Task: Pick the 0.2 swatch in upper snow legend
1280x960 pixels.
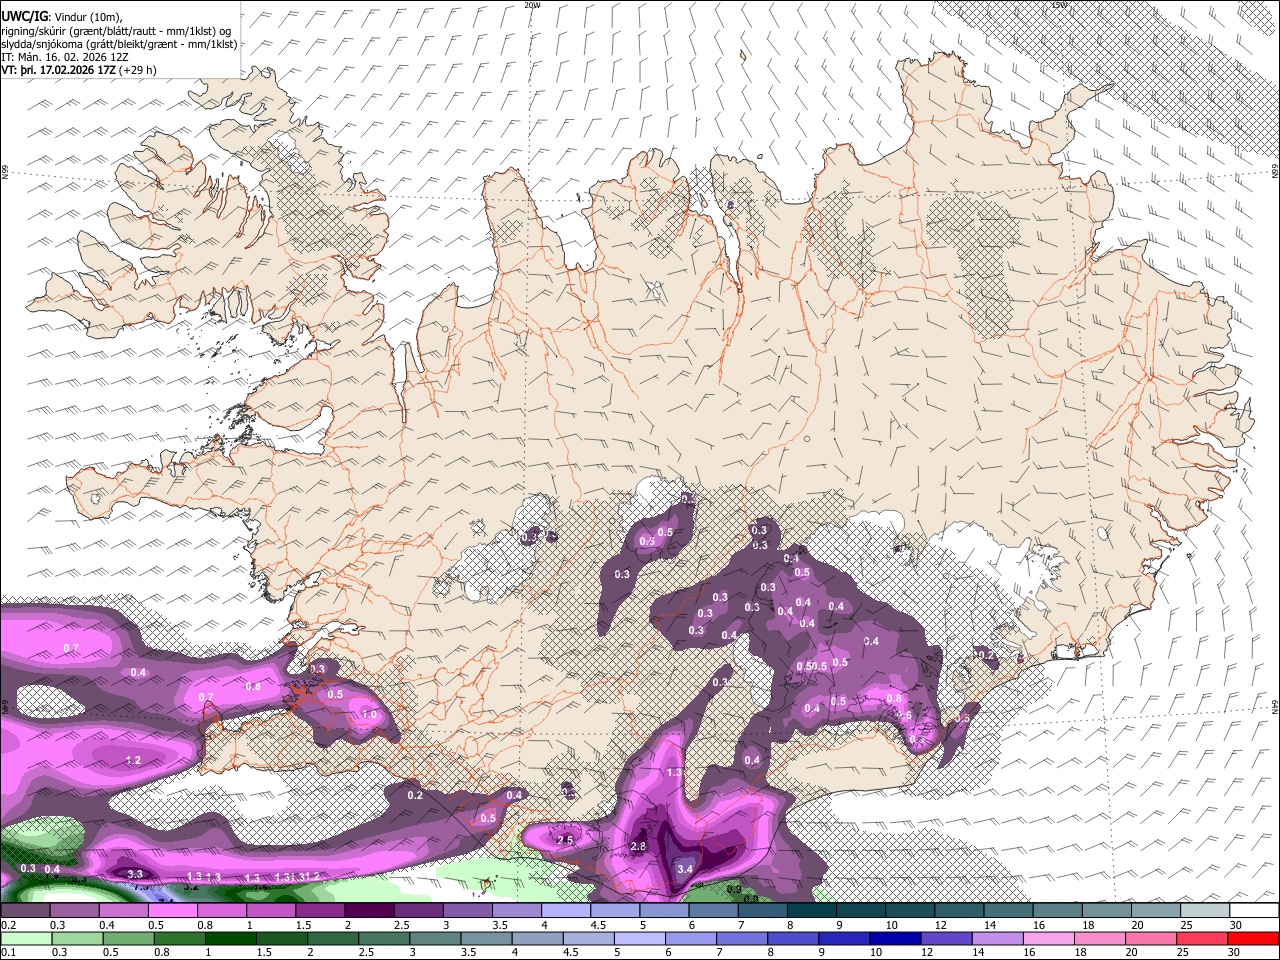Action: [x=25, y=911]
